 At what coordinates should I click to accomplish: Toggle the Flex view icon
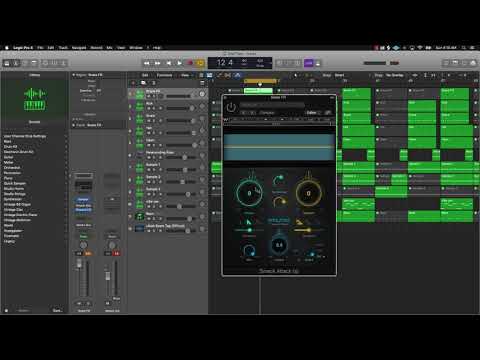tap(228, 75)
